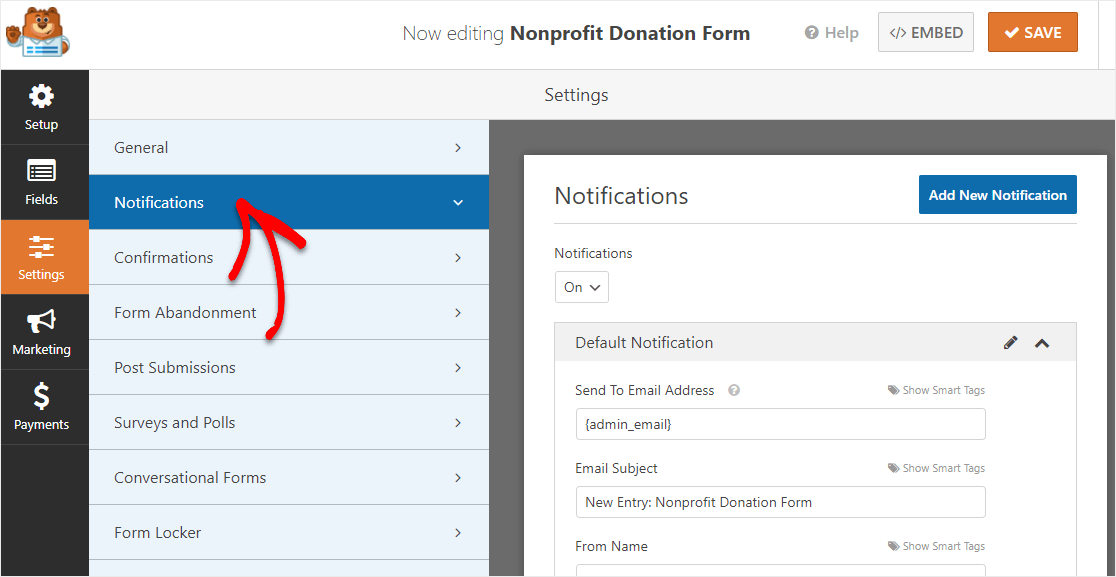This screenshot has width=1116, height=577.
Task: Click the Add New Notification button
Action: click(x=997, y=195)
